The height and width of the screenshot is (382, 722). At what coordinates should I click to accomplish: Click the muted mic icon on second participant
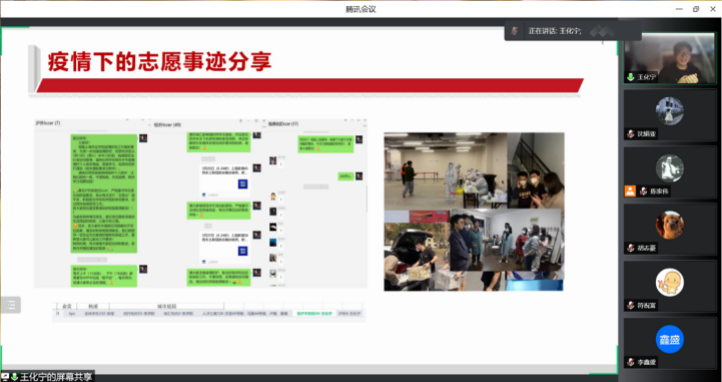(x=630, y=134)
